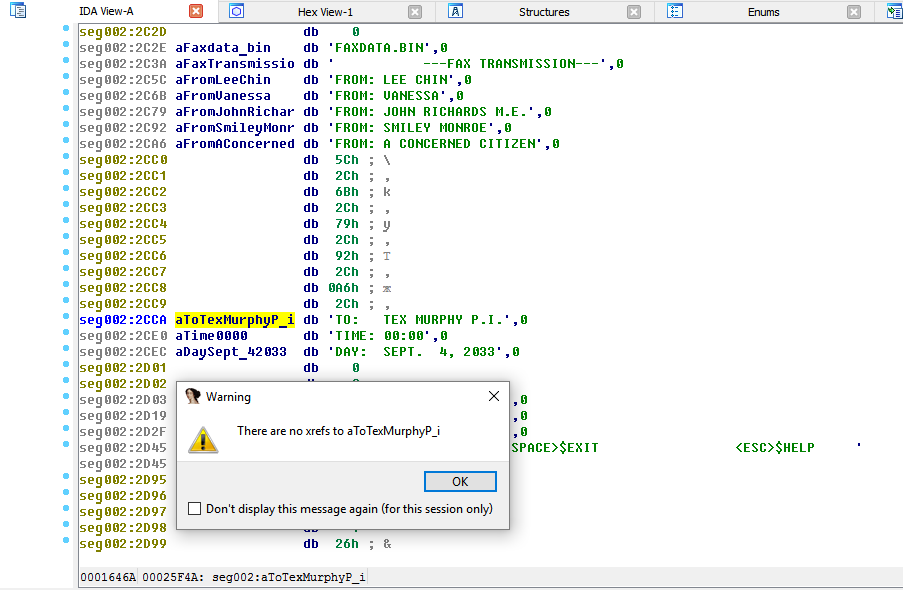The image size is (903, 590).
Task: Click OK in the Warning dialog
Action: [x=460, y=481]
